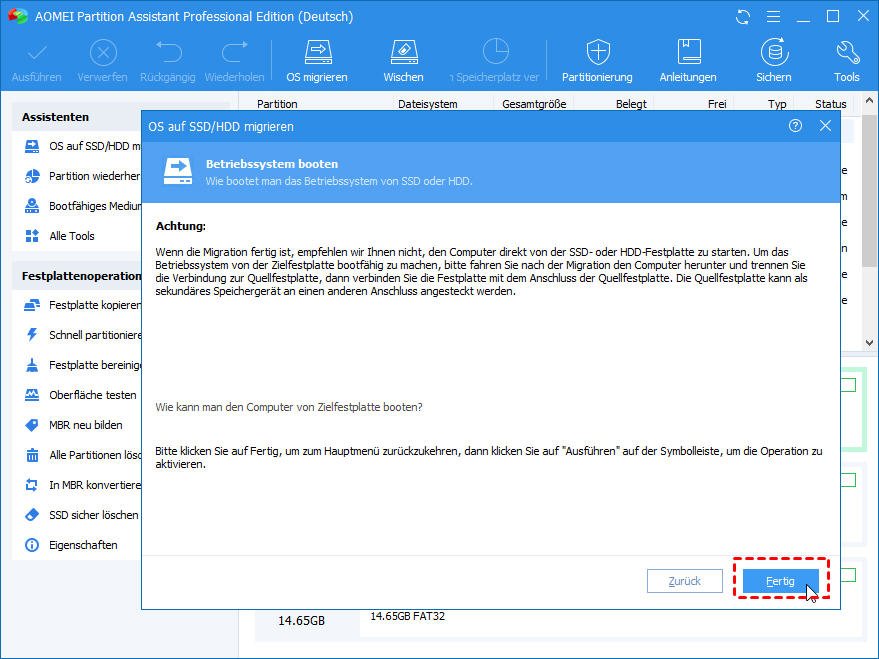This screenshot has height=659, width=879.
Task: Click scrollbar down arrow in partition list
Action: tap(869, 342)
